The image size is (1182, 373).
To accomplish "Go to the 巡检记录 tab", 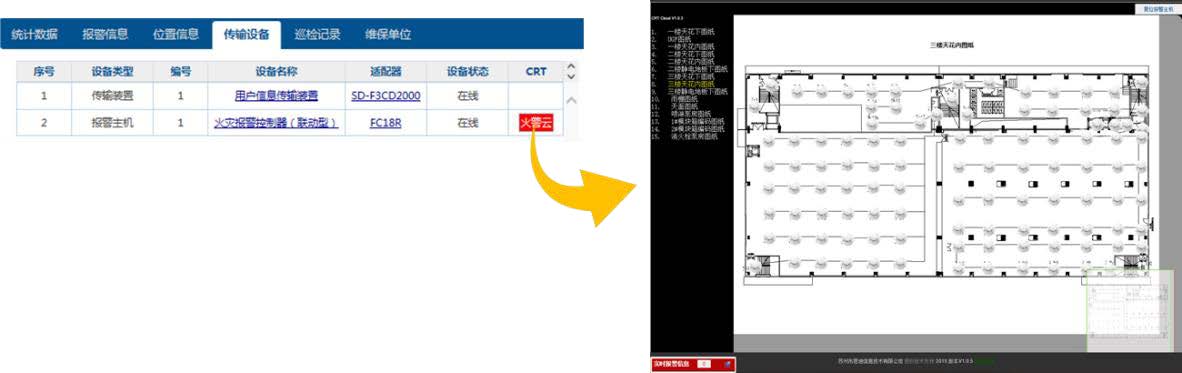I will coord(317,34).
